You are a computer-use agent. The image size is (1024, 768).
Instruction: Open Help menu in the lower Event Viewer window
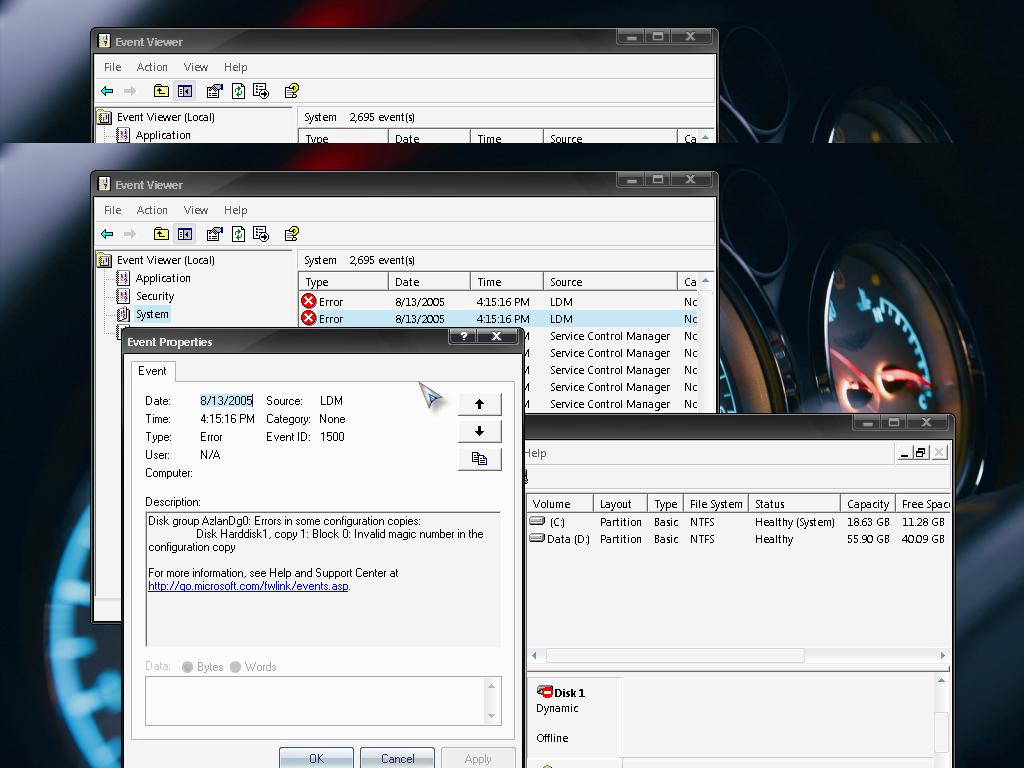(x=235, y=210)
